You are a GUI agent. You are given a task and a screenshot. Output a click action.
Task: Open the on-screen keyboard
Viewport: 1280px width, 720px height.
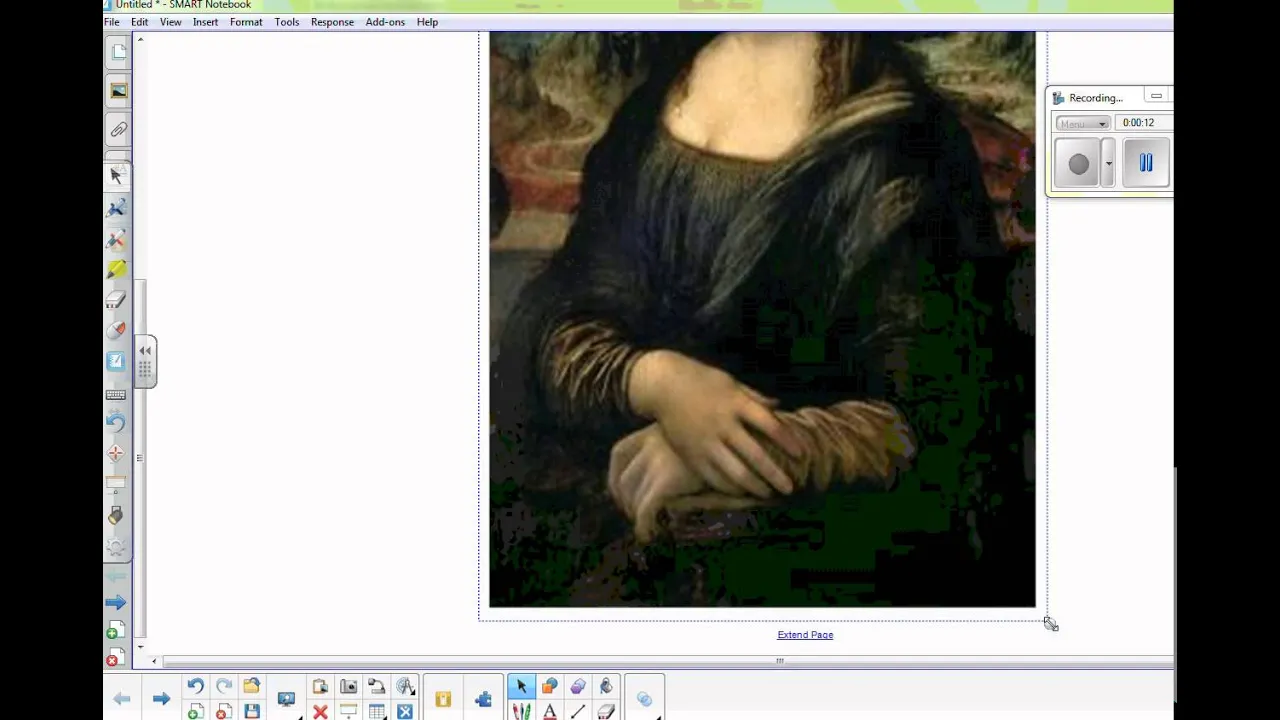point(116,395)
